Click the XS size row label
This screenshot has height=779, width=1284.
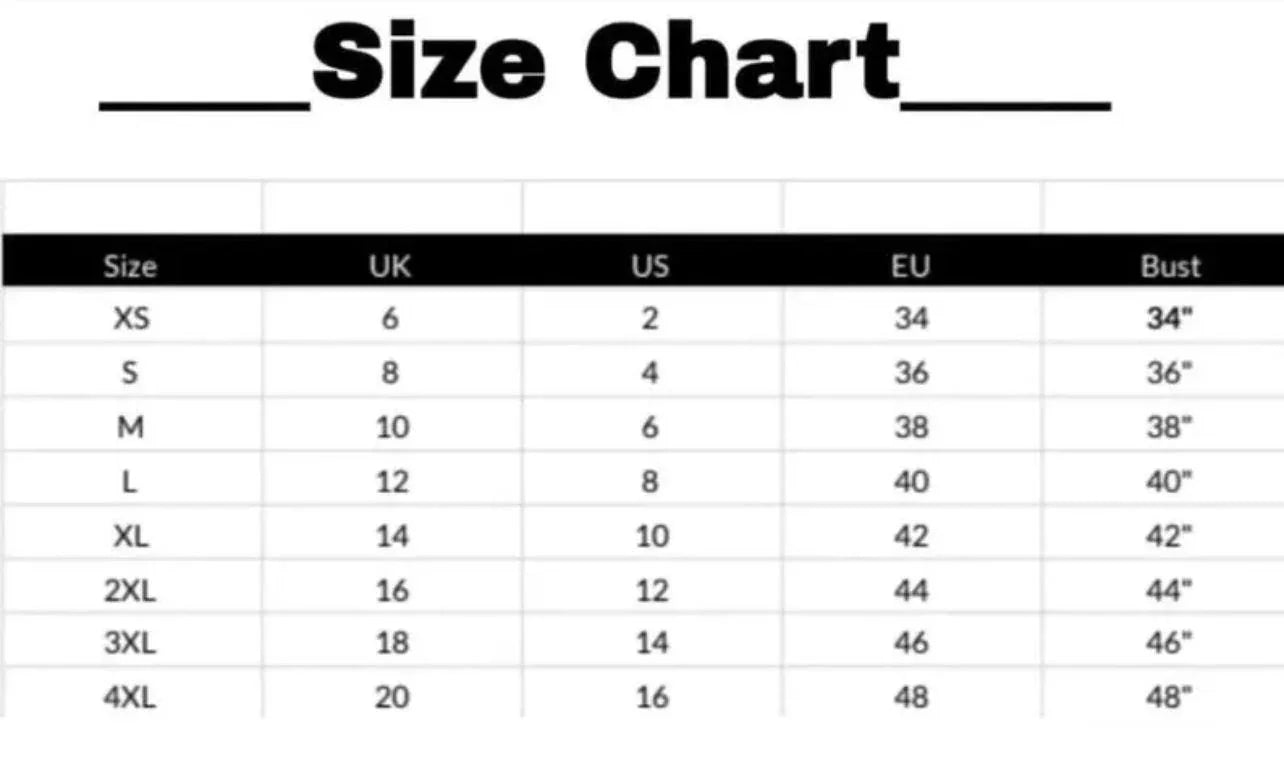tap(130, 319)
